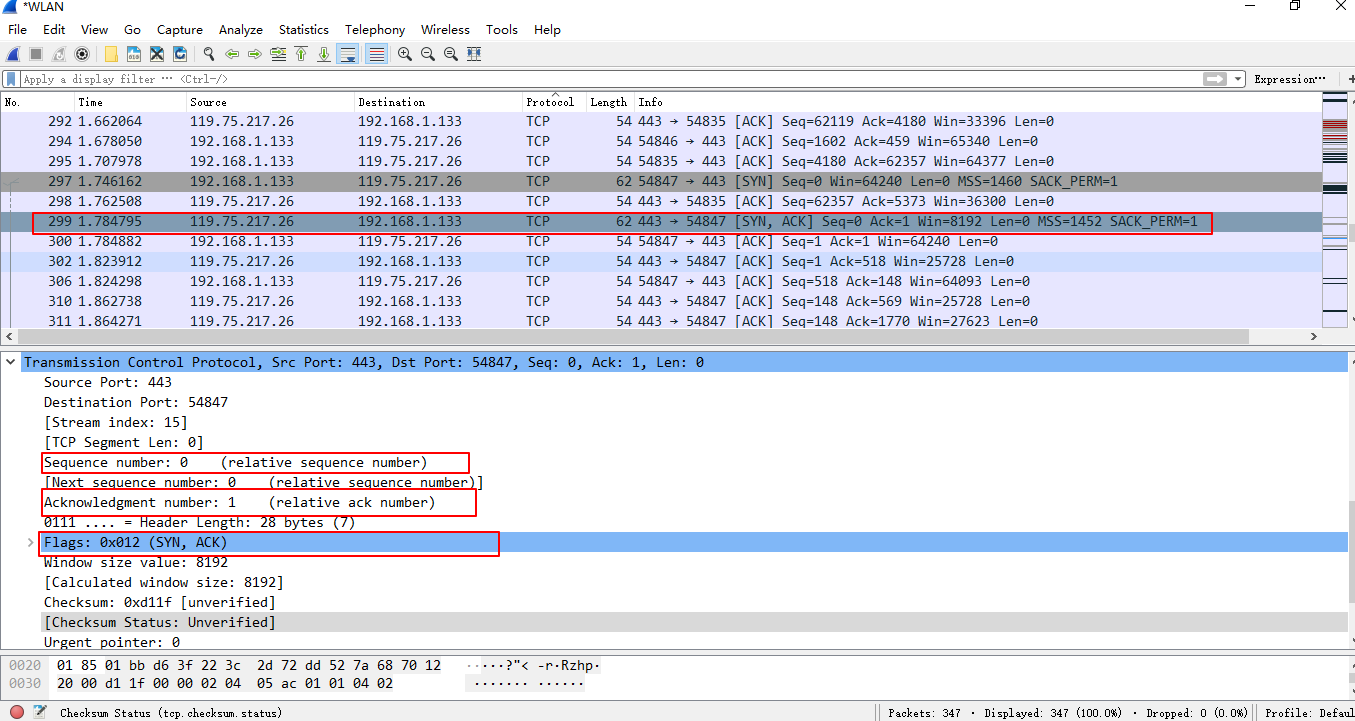This screenshot has height=721, width=1355.
Task: Toggle packet list colorization
Action: [x=376, y=54]
